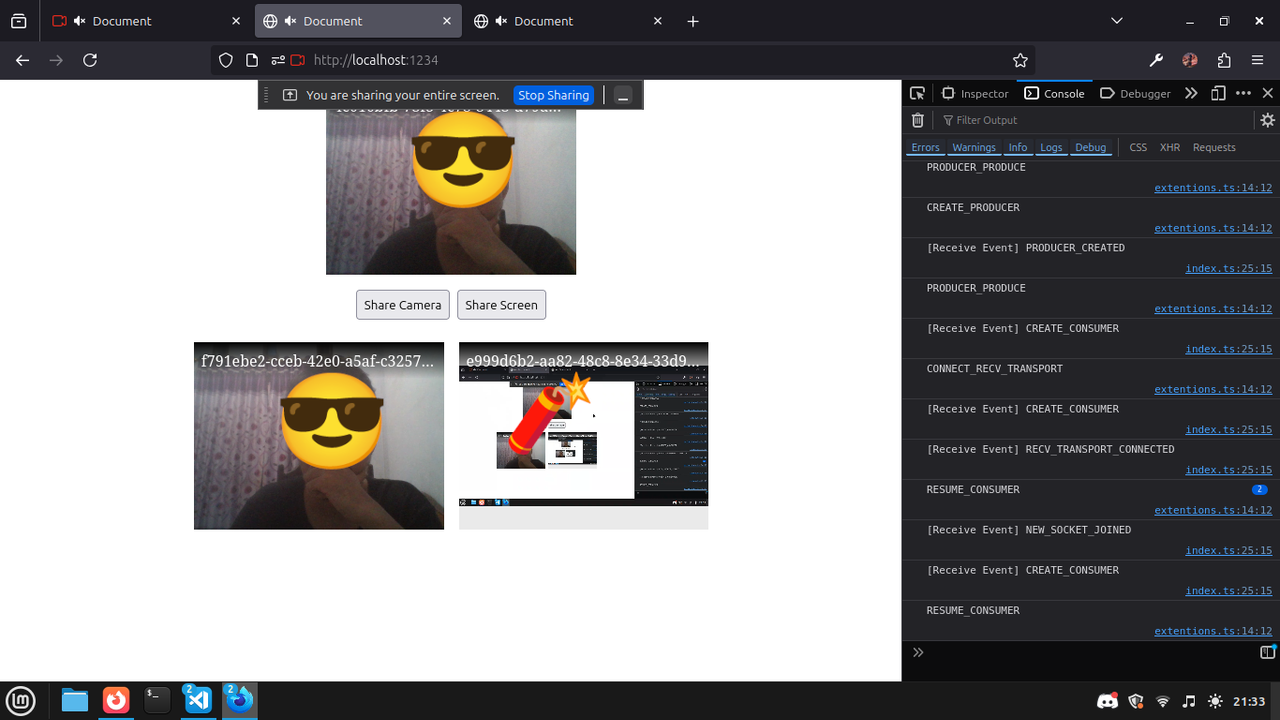Open clock showing 21:33

(1249, 701)
